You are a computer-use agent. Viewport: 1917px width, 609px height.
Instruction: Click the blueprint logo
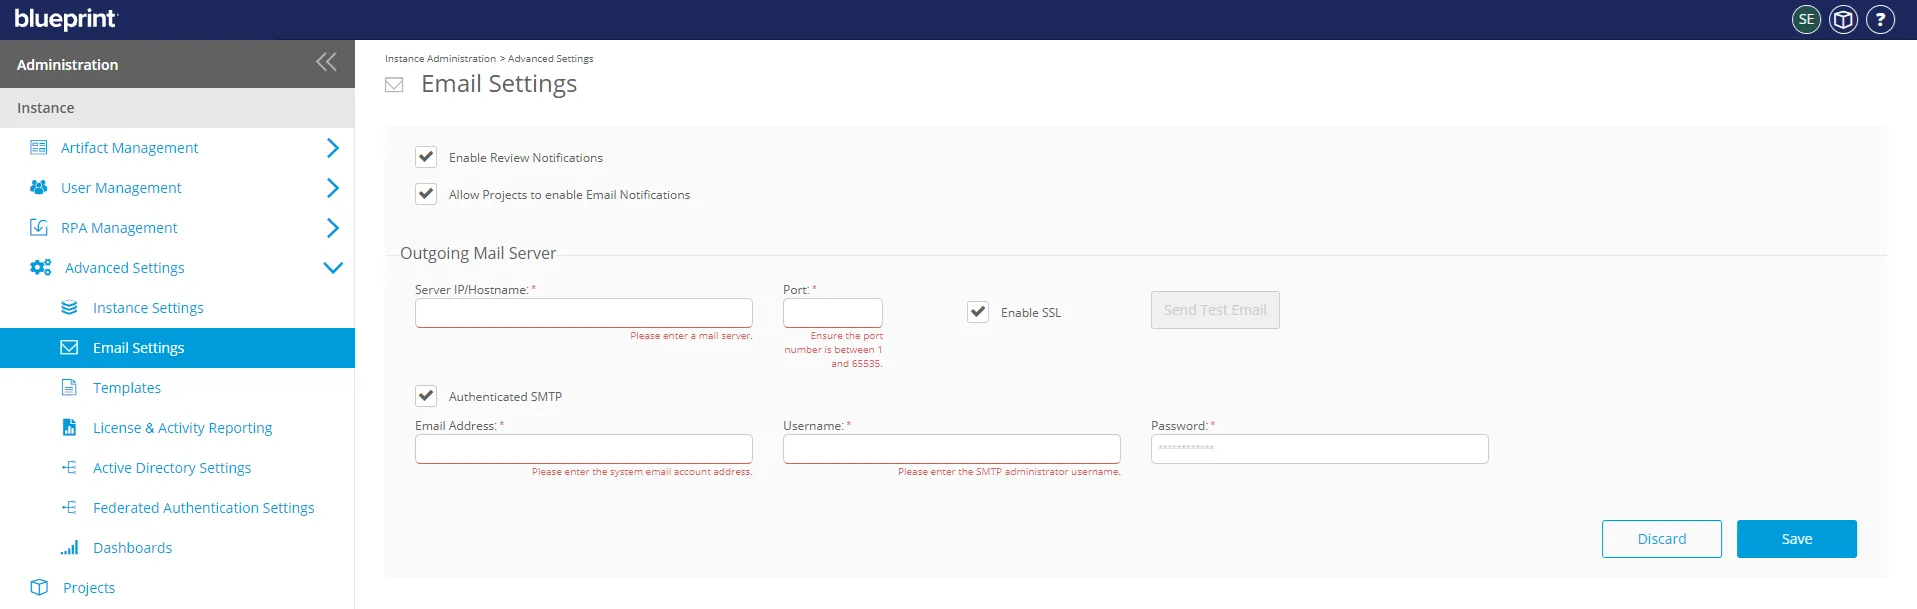pyautogui.click(x=66, y=19)
